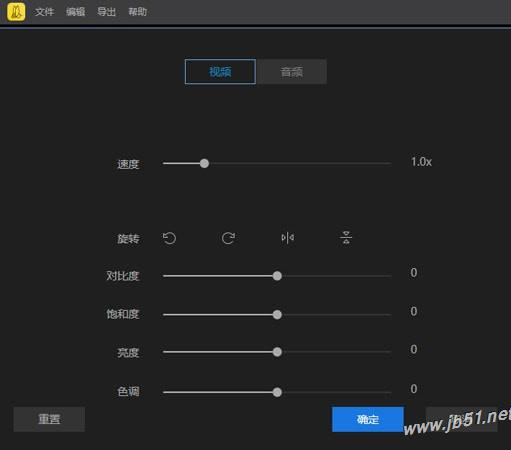Click the rotate counterclockwise icon
511x450 pixels.
(169, 238)
